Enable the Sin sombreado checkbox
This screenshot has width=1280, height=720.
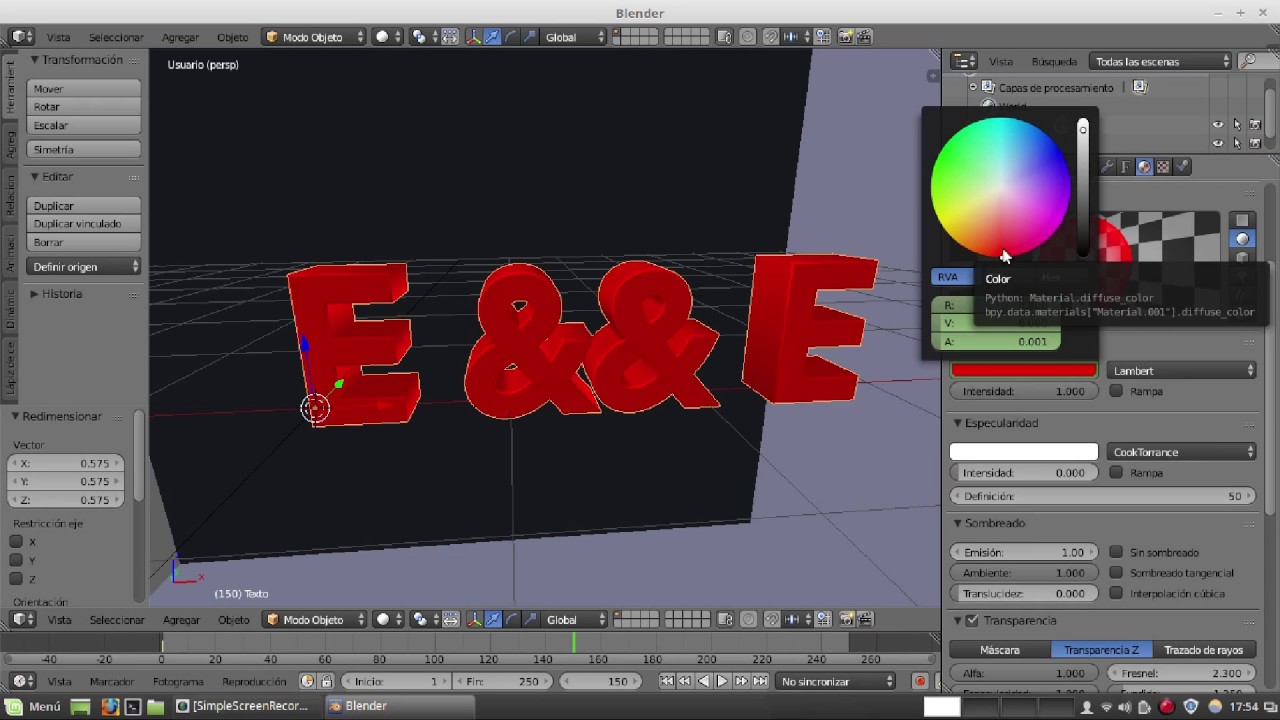coord(1116,552)
